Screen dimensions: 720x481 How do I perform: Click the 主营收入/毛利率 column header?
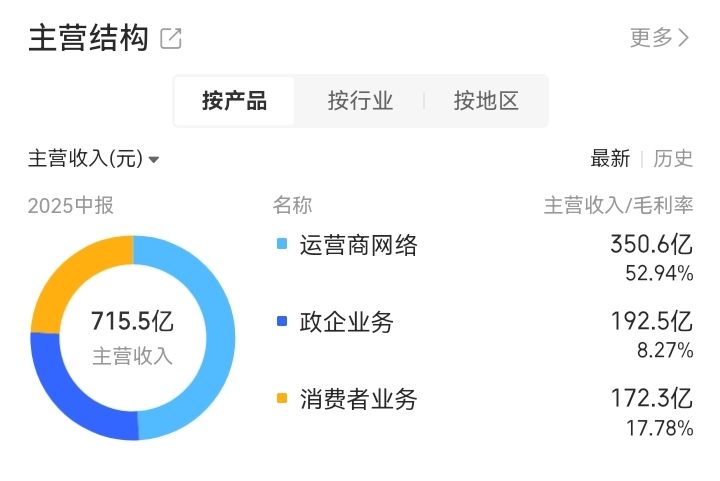pos(618,206)
